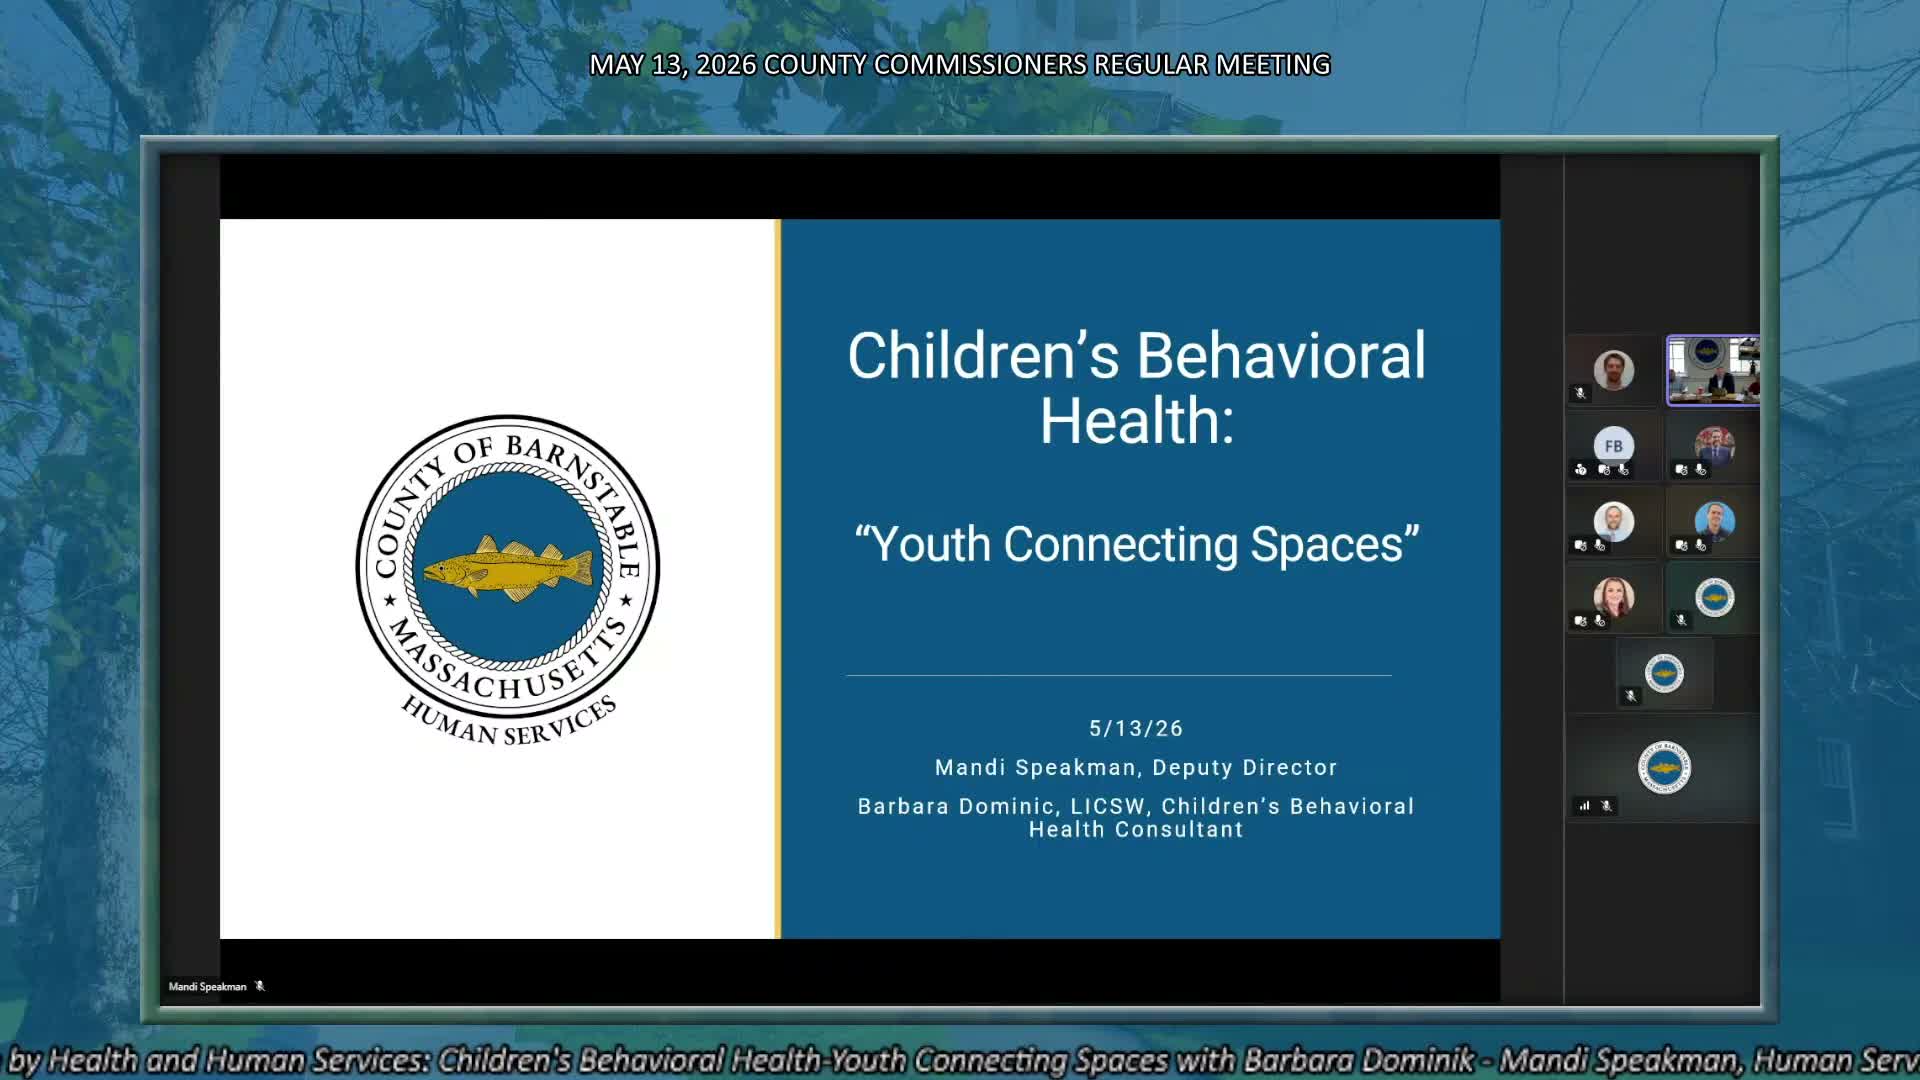This screenshot has height=1080, width=1920.
Task: Click camera-off icon under woman's avatar
Action: [1580, 621]
